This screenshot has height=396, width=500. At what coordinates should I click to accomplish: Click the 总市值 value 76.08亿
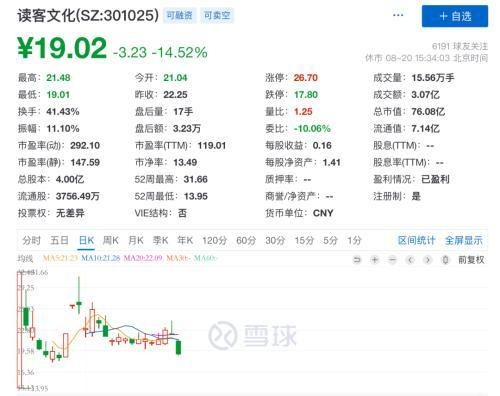pyautogui.click(x=428, y=112)
